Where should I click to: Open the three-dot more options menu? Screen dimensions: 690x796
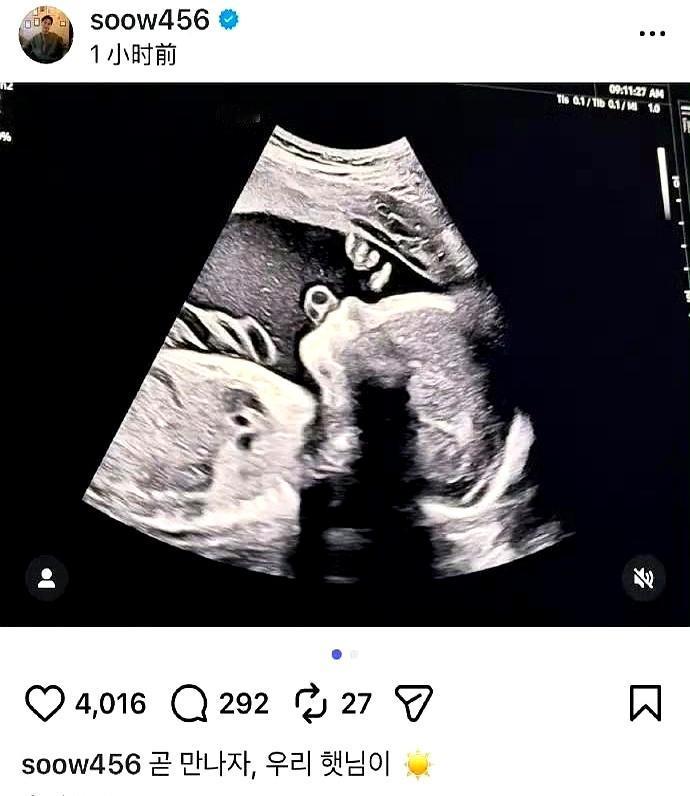652,34
